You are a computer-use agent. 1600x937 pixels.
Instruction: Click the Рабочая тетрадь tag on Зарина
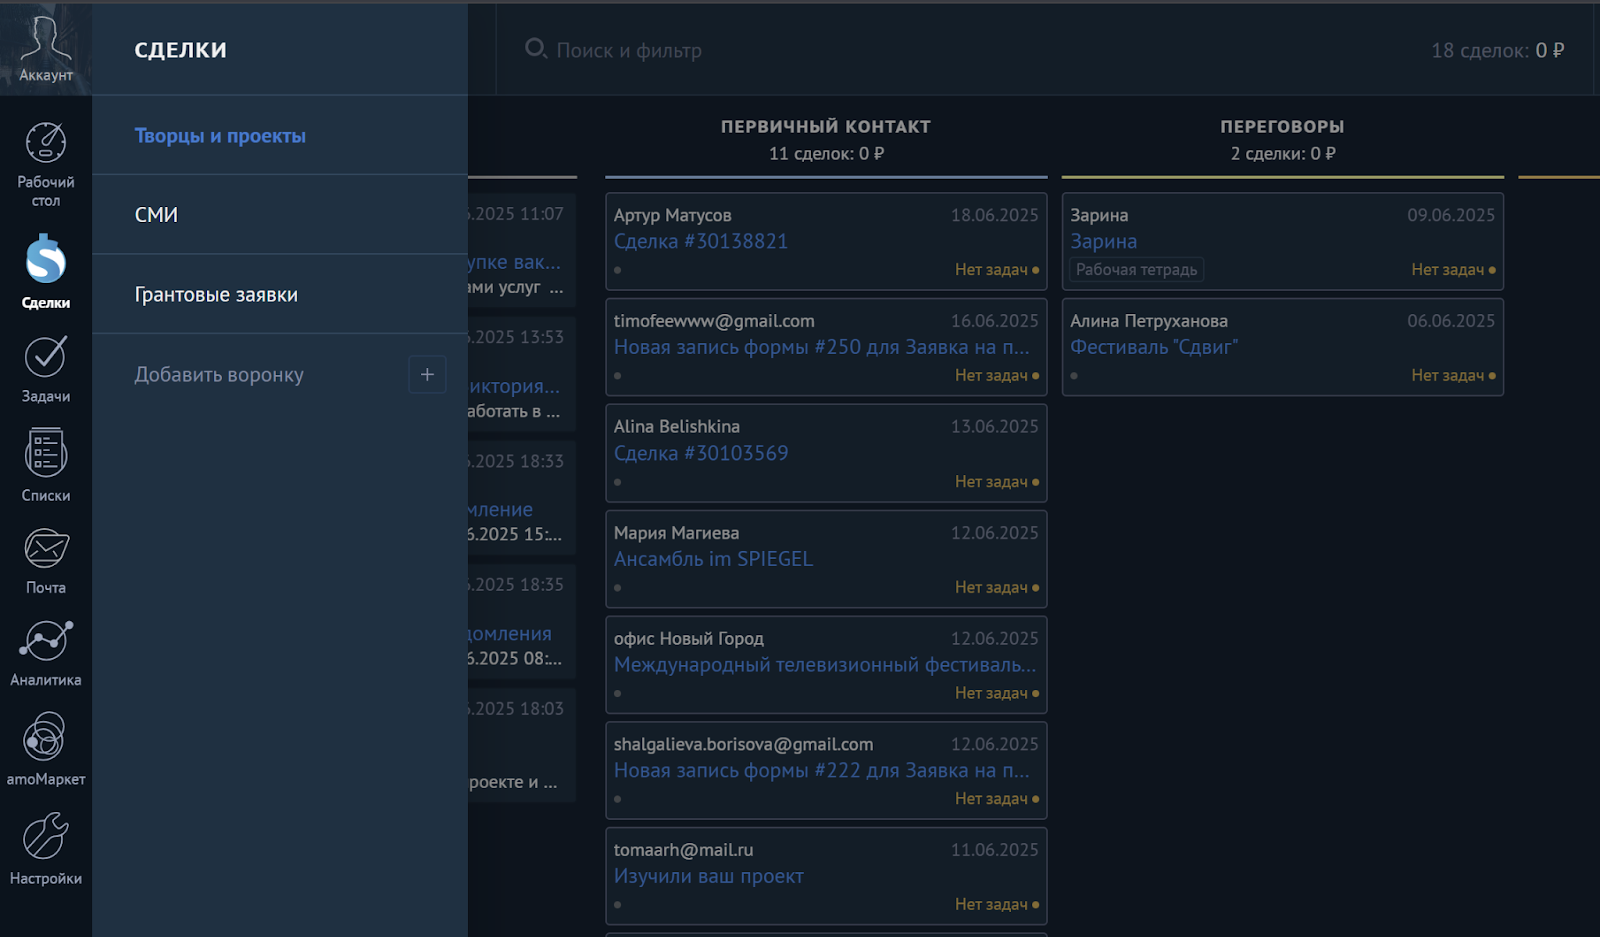pos(1136,270)
